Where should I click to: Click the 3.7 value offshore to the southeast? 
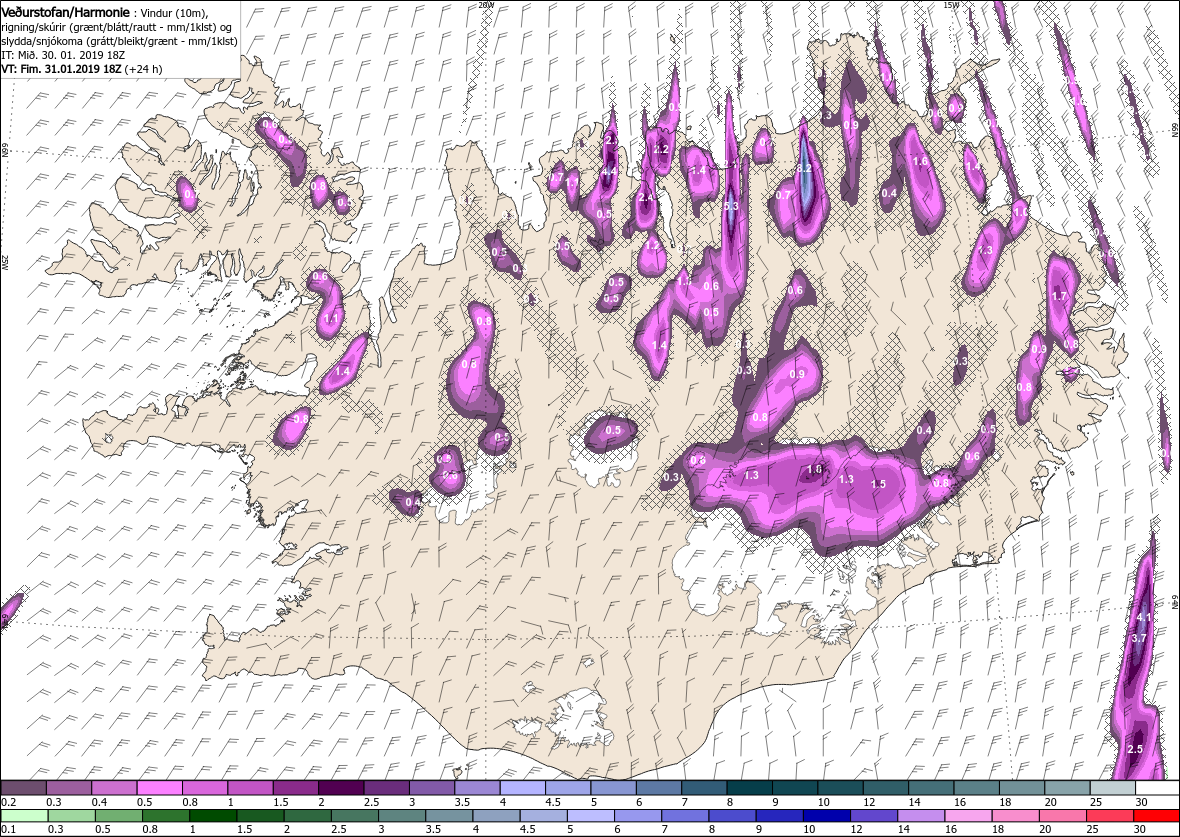pyautogui.click(x=1139, y=638)
